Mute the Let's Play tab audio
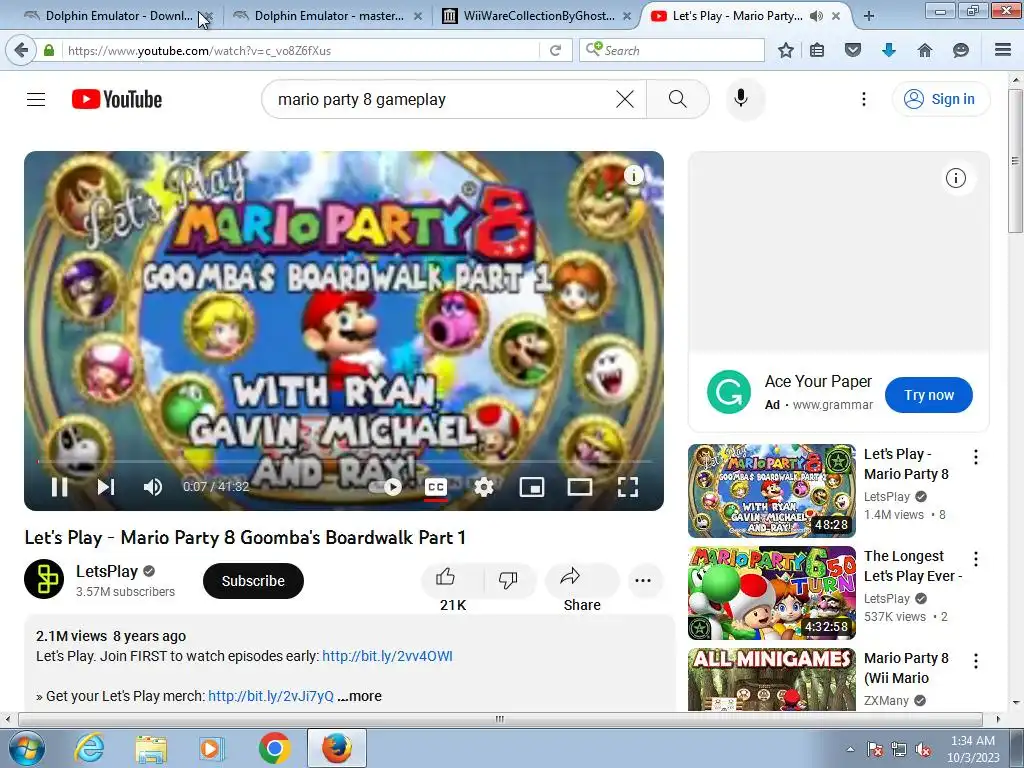 [816, 16]
